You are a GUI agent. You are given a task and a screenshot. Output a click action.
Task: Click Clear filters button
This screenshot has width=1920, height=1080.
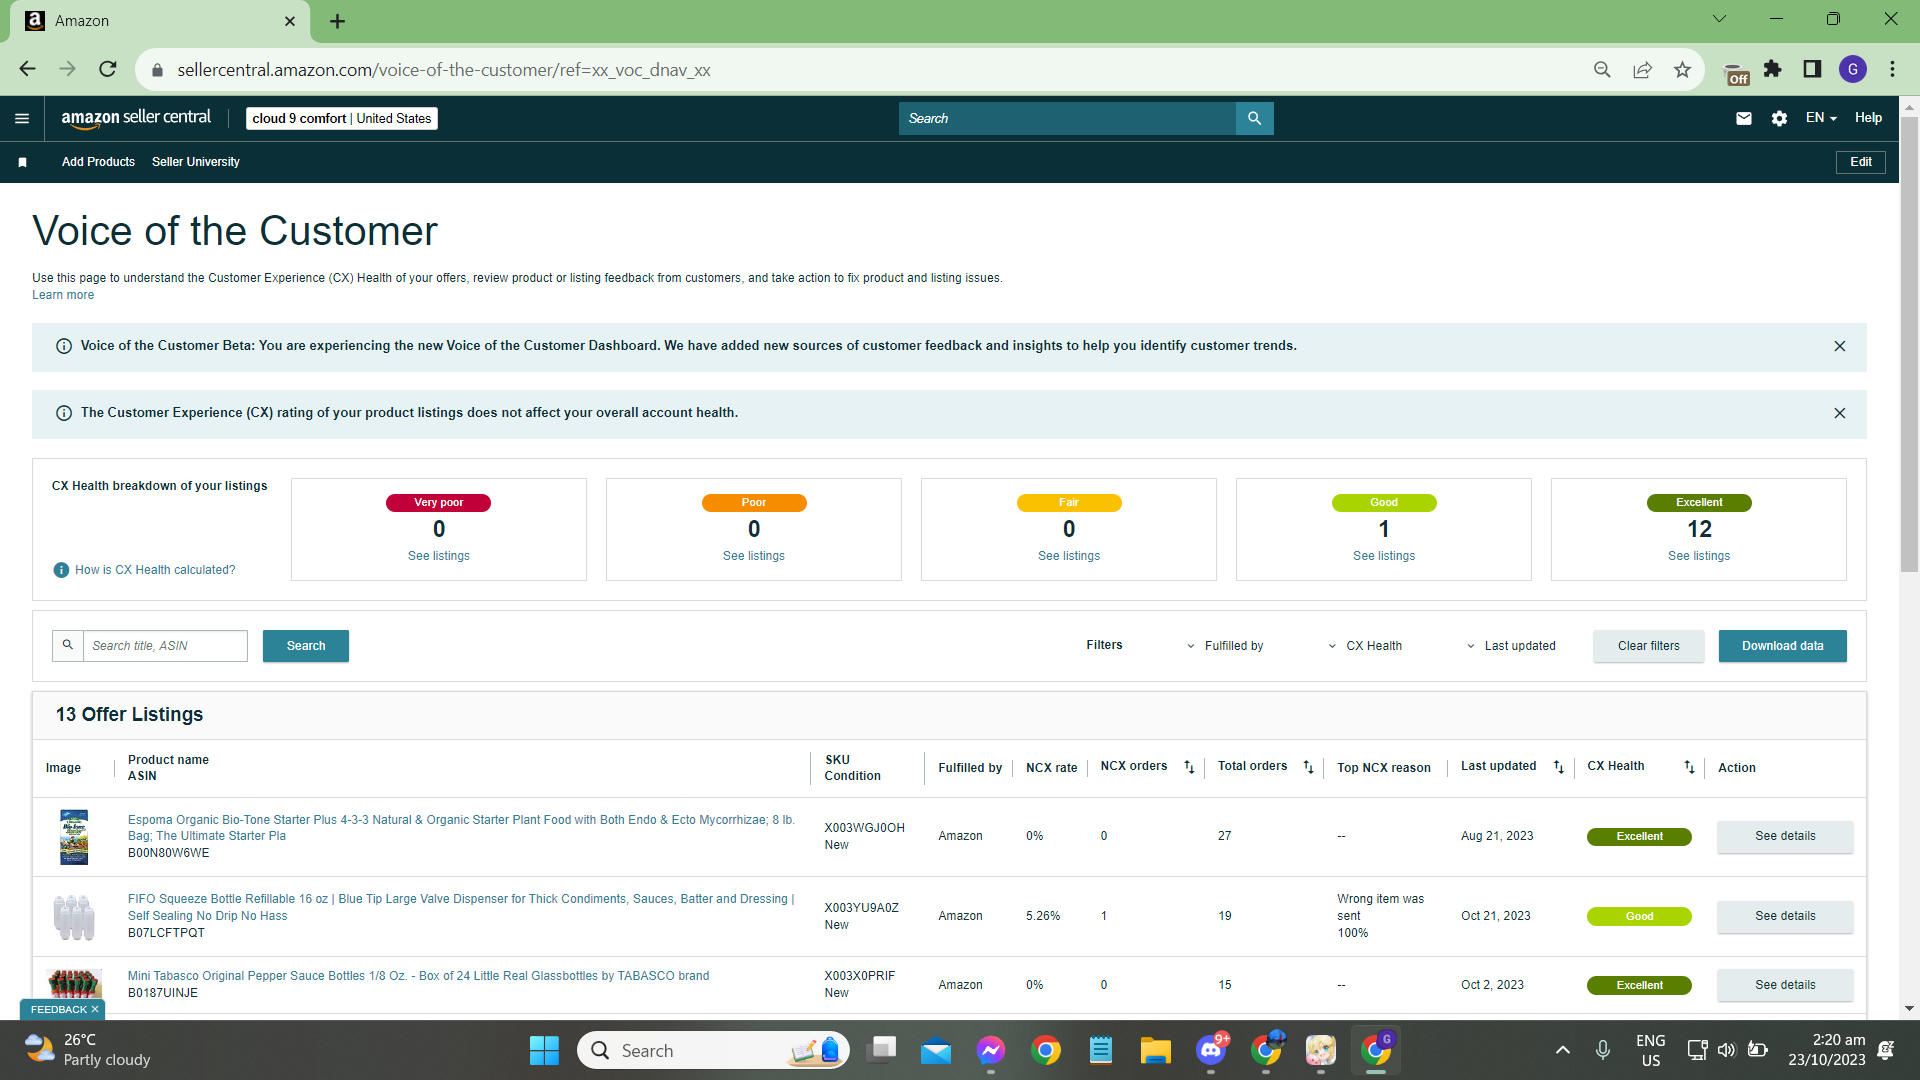coord(1649,646)
